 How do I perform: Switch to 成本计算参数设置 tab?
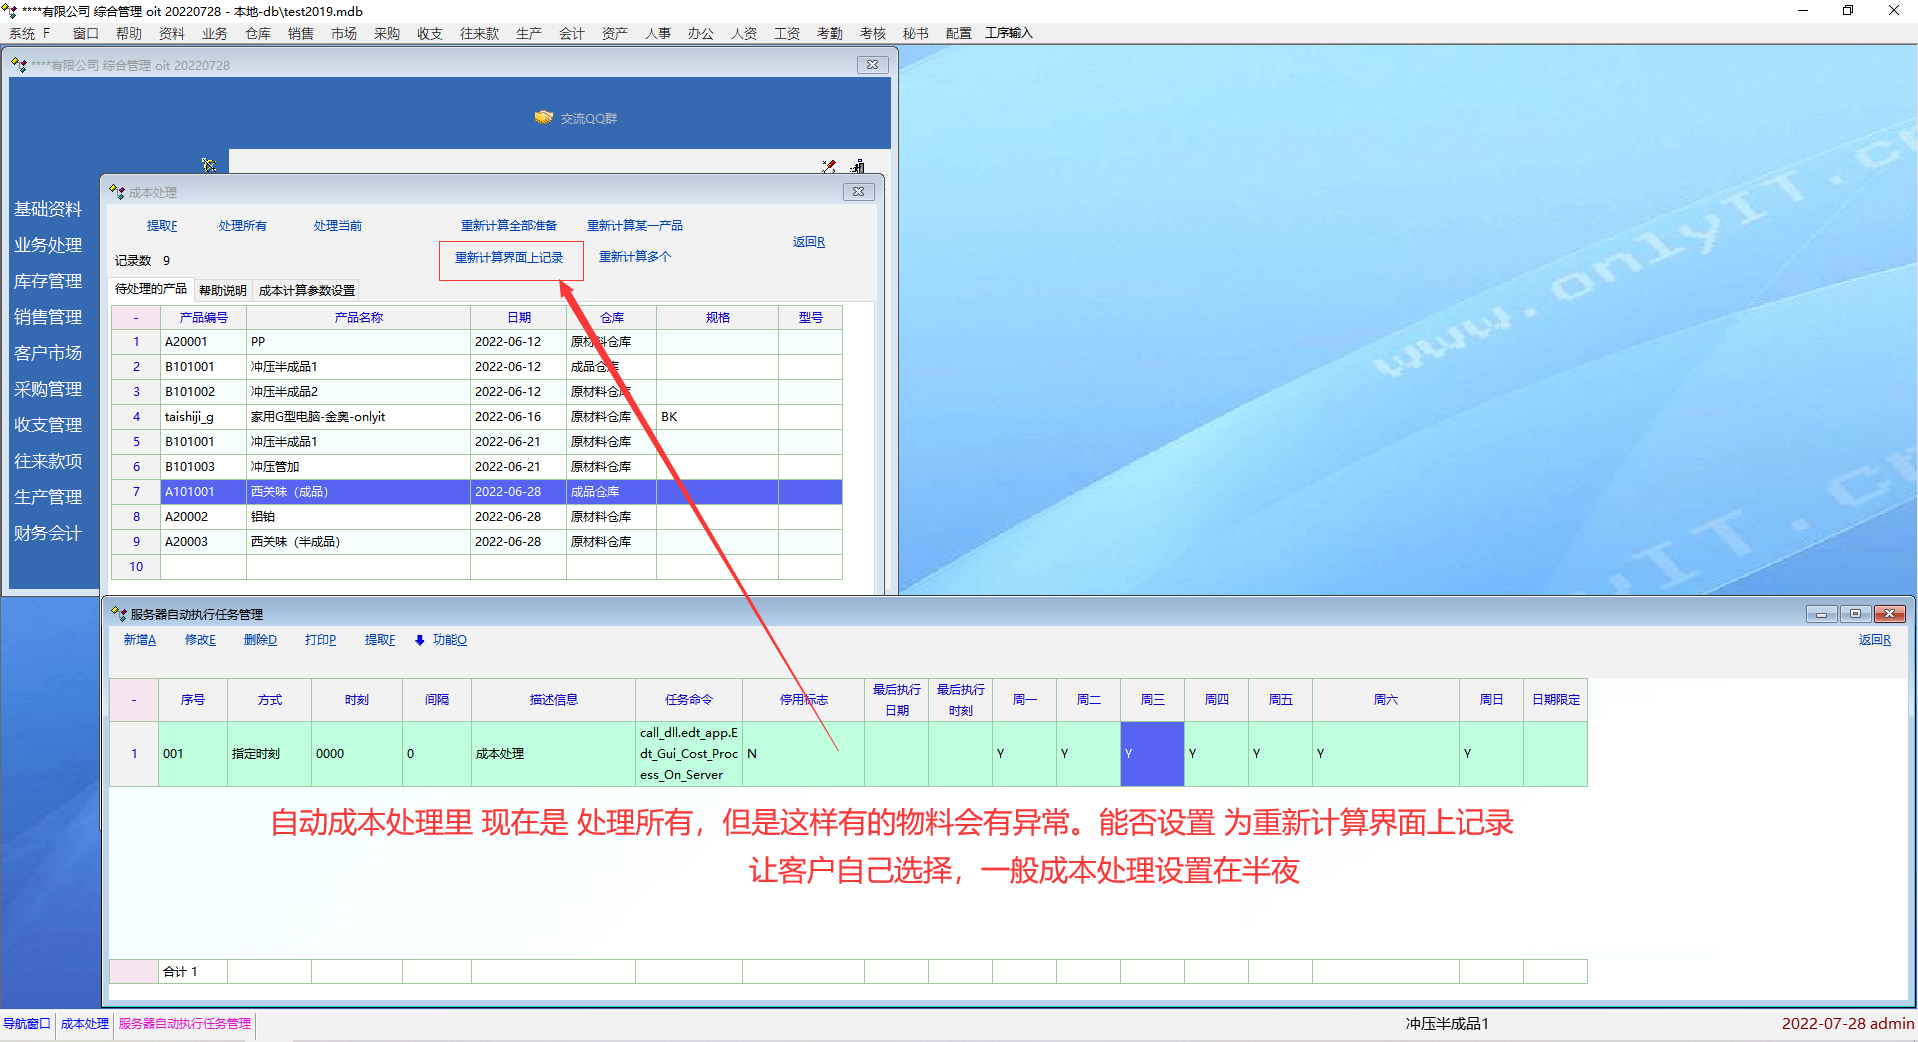tap(306, 291)
